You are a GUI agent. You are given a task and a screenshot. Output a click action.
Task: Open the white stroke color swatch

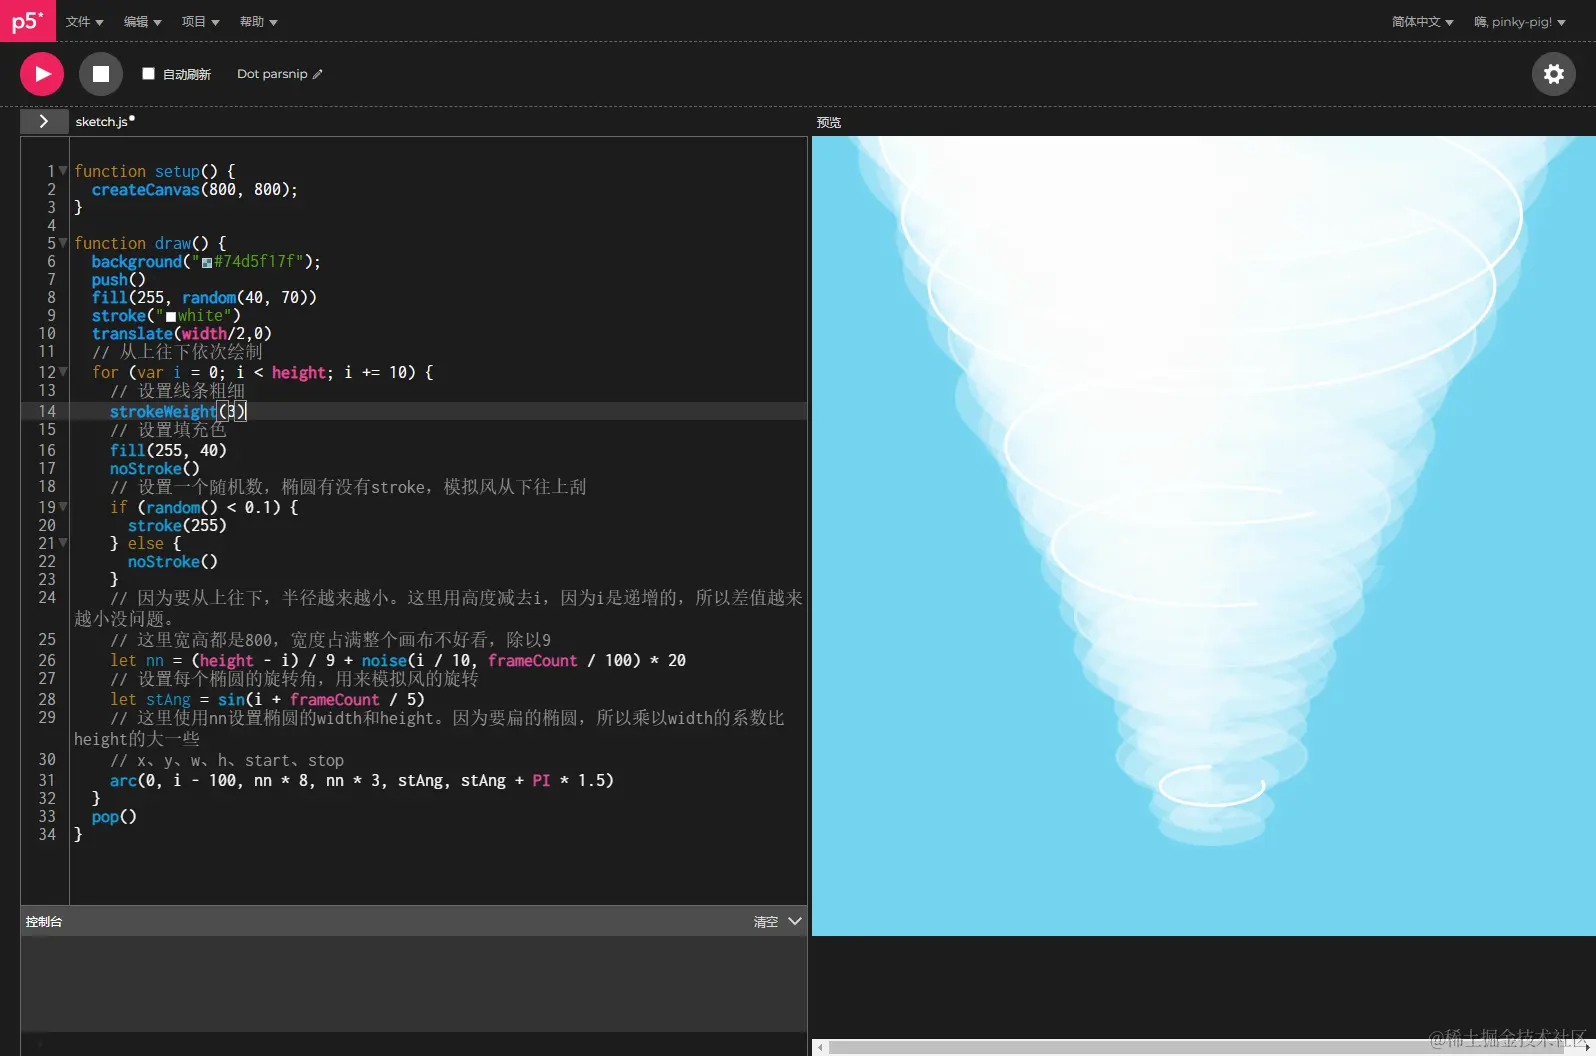171,316
